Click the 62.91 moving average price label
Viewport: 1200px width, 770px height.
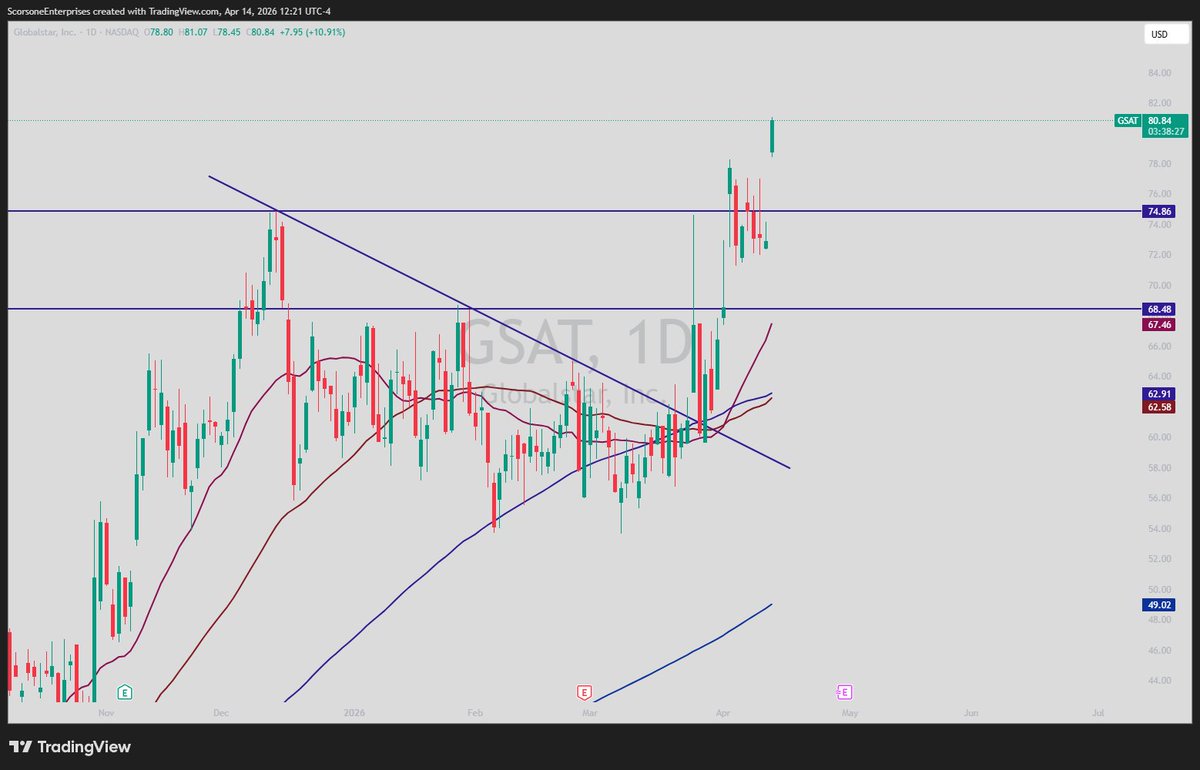click(x=1160, y=394)
